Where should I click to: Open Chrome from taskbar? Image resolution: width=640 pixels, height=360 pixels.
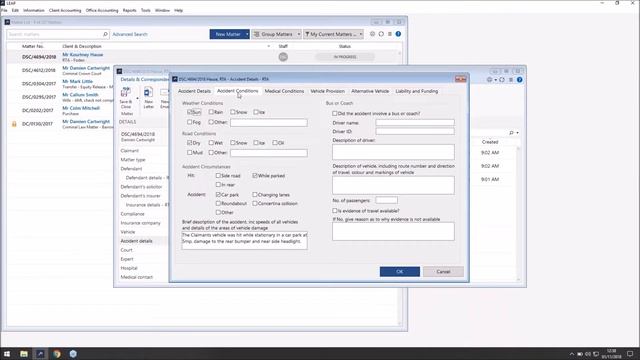(x=57, y=354)
